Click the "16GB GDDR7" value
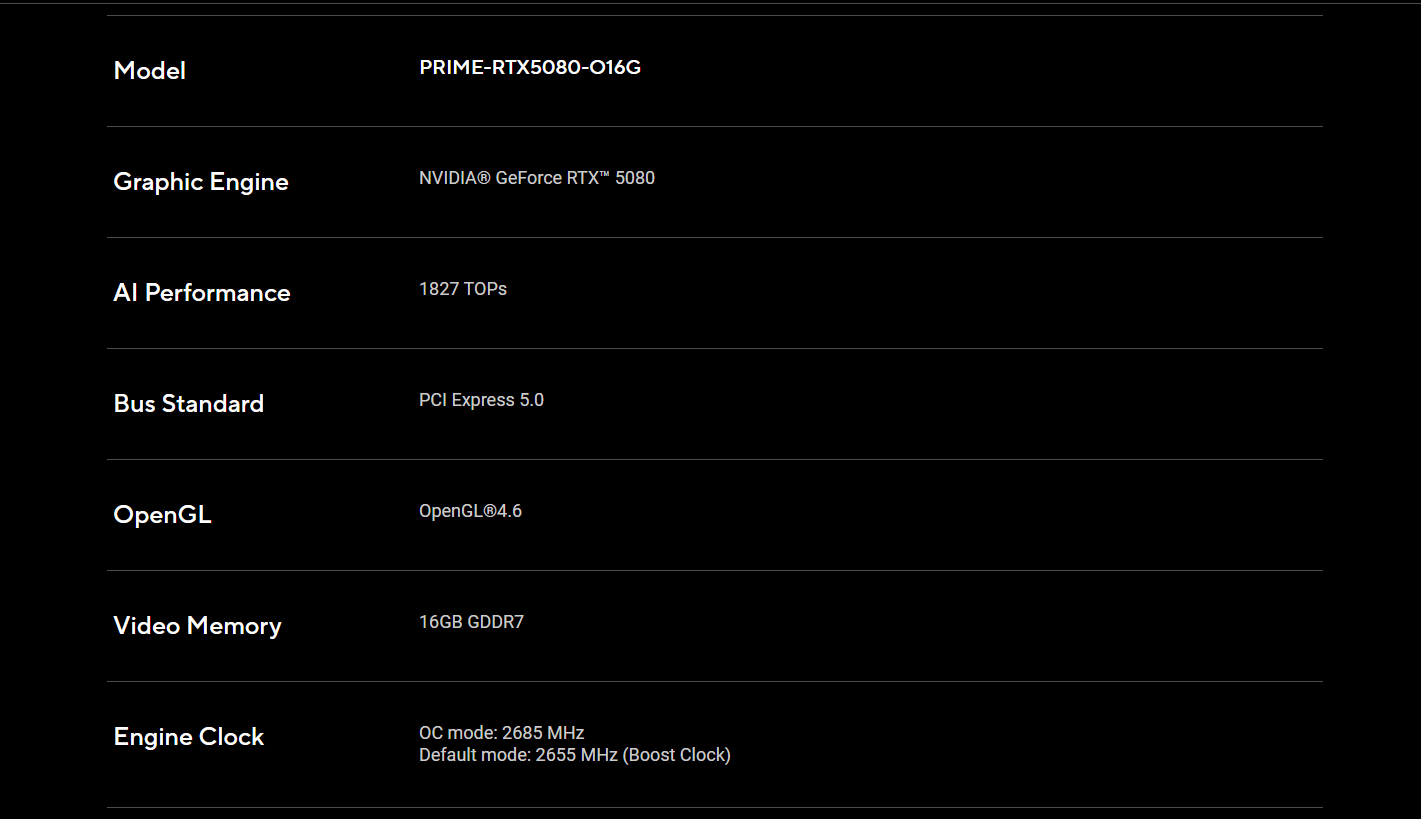The height and width of the screenshot is (819, 1421). coord(471,622)
